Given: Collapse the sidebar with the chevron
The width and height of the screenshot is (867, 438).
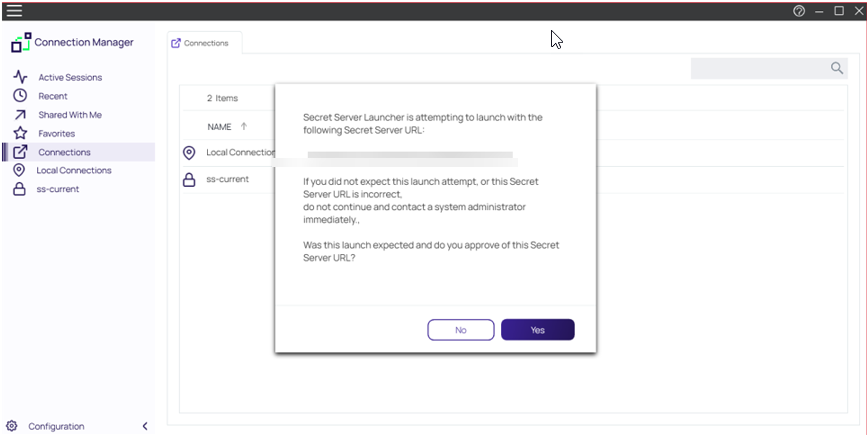Looking at the screenshot, I should (x=145, y=426).
